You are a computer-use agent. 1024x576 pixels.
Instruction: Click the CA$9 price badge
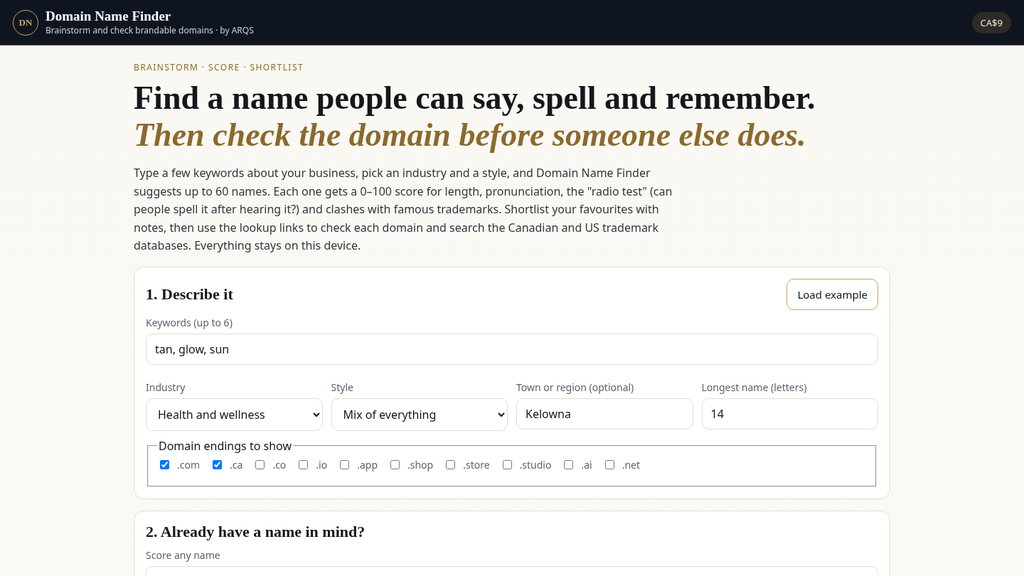991,23
